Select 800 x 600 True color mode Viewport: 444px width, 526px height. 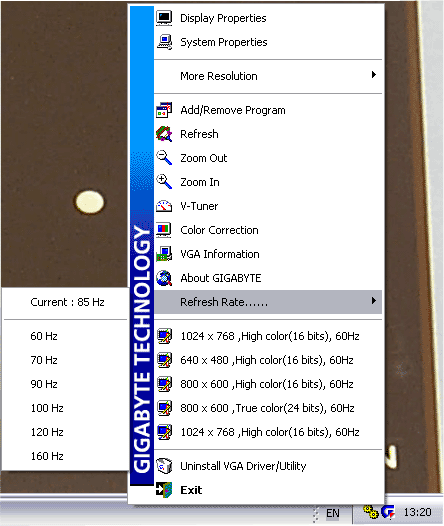click(268, 408)
